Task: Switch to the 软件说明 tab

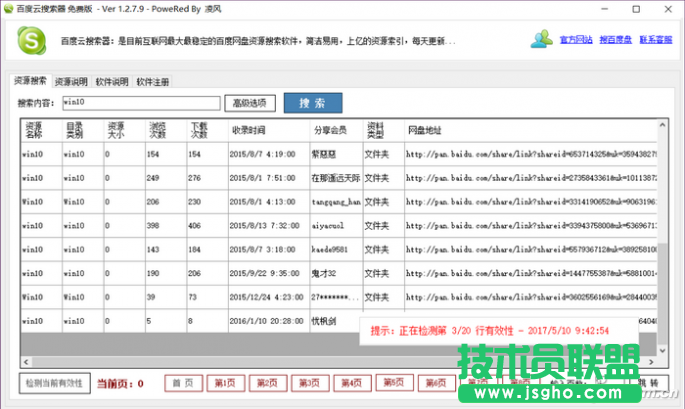Action: pyautogui.click(x=112, y=82)
